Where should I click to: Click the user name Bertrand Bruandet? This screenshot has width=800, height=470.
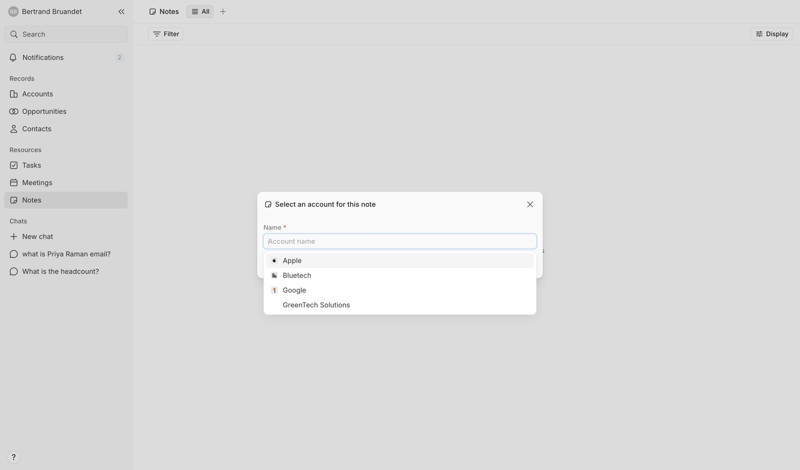tap(52, 11)
